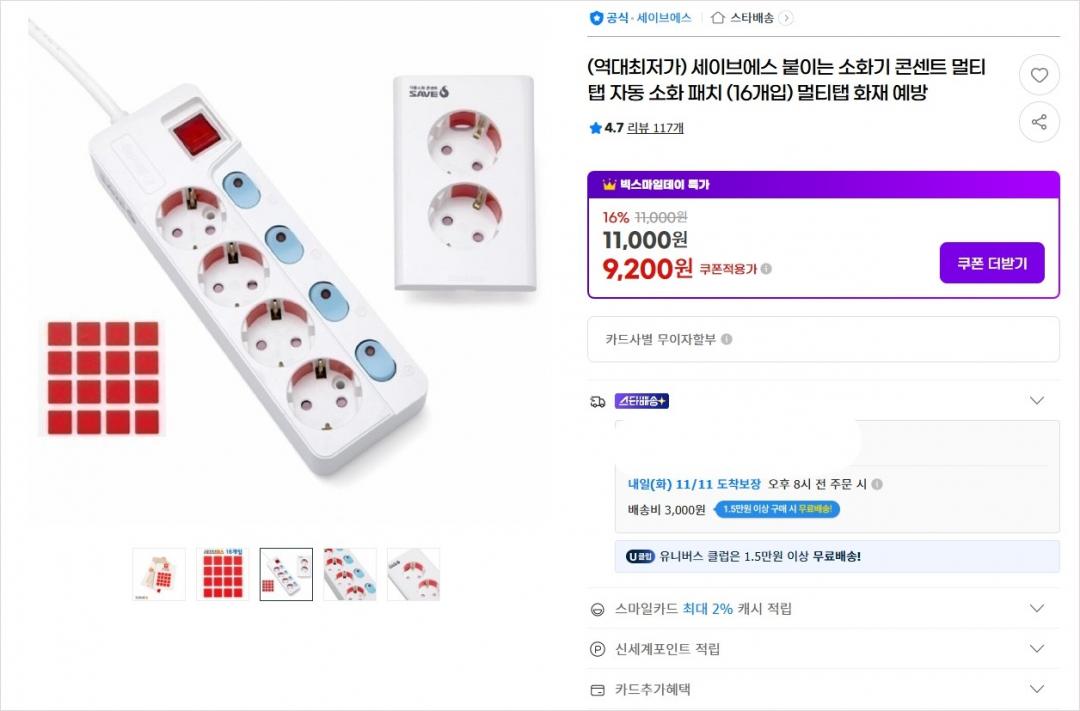Screen dimensions: 1080x711
Task: Click the heart wishlist icon
Action: pos(1039,75)
